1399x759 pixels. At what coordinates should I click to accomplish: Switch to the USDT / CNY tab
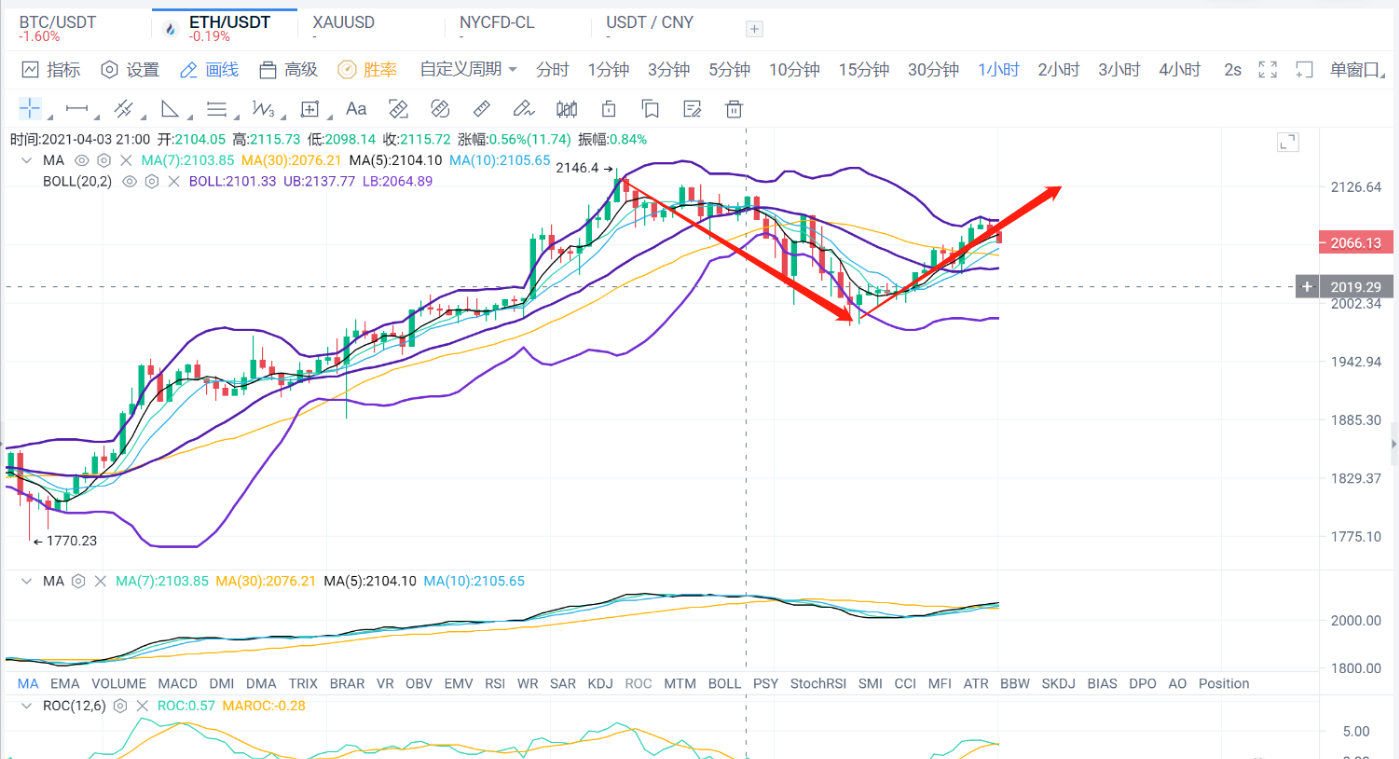650,22
